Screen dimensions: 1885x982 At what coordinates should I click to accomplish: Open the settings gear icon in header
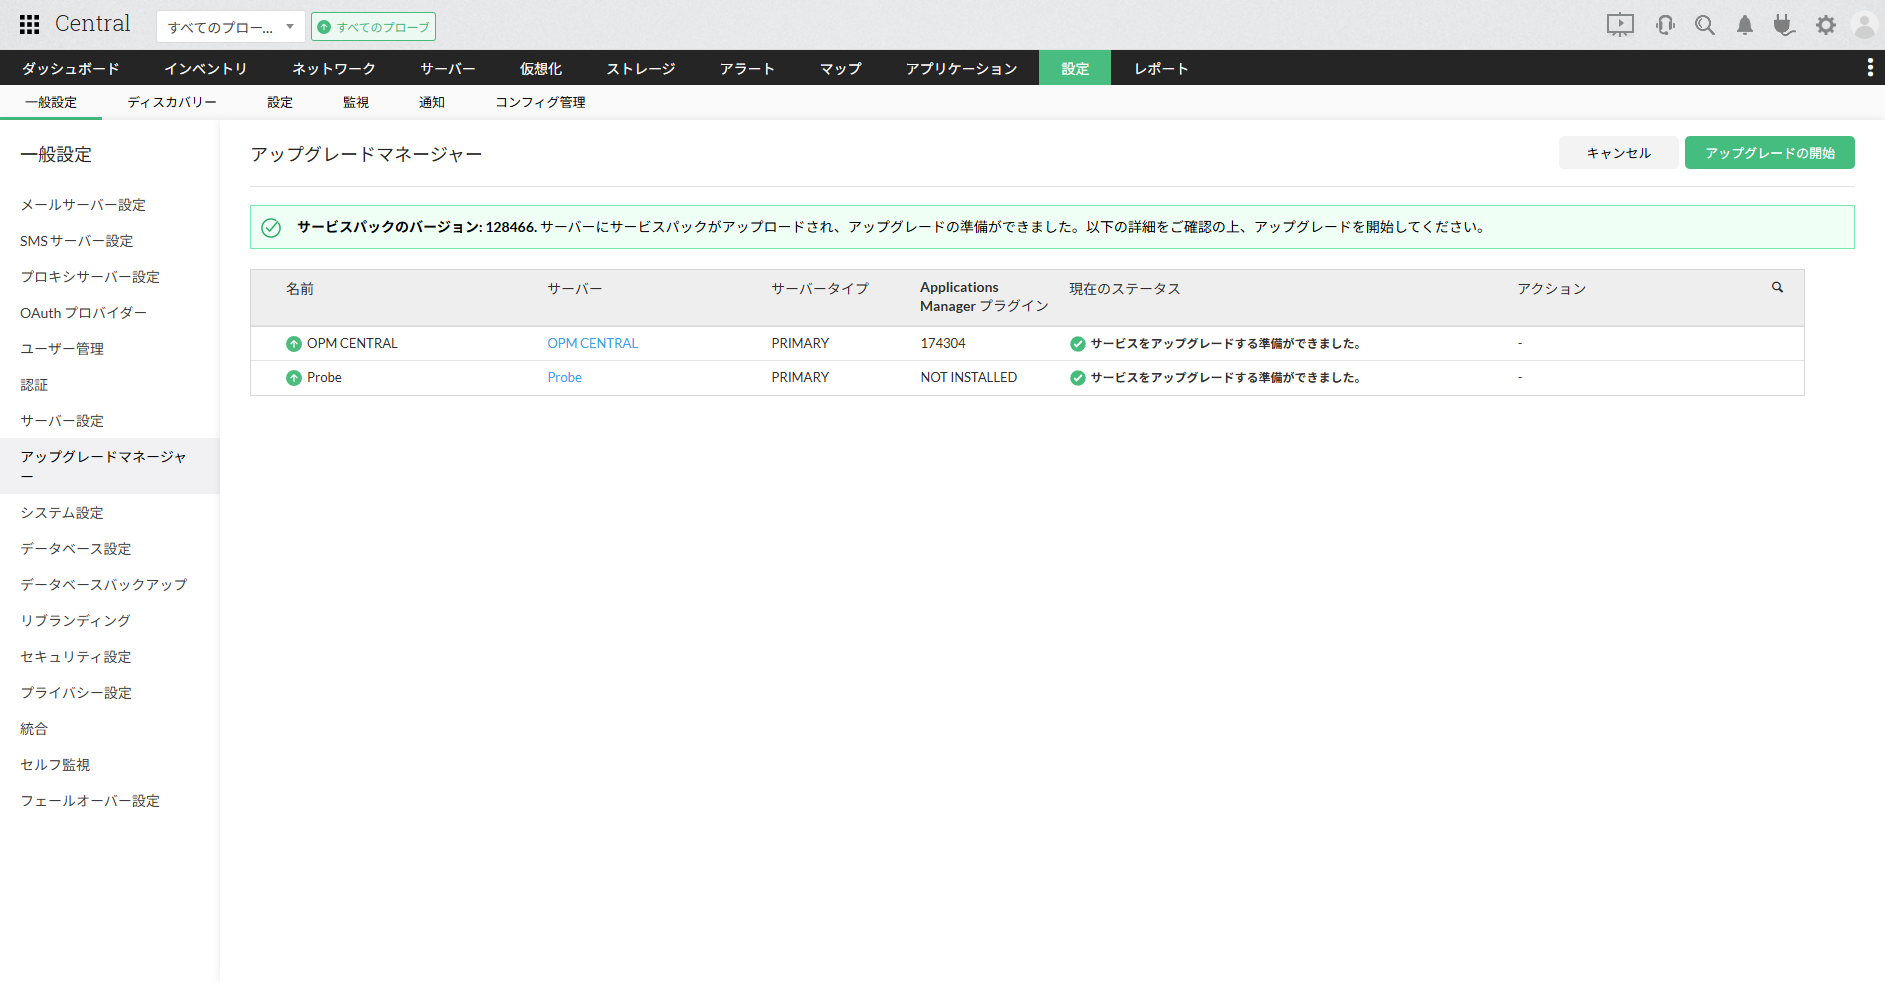[1826, 25]
